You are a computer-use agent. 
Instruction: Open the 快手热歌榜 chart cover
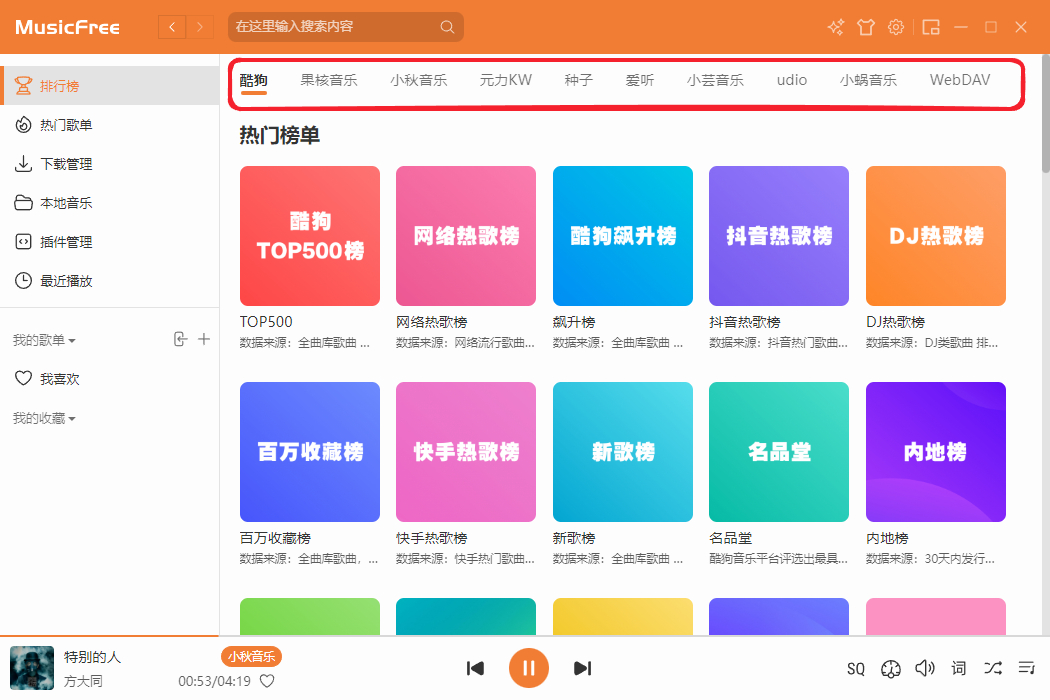point(466,452)
